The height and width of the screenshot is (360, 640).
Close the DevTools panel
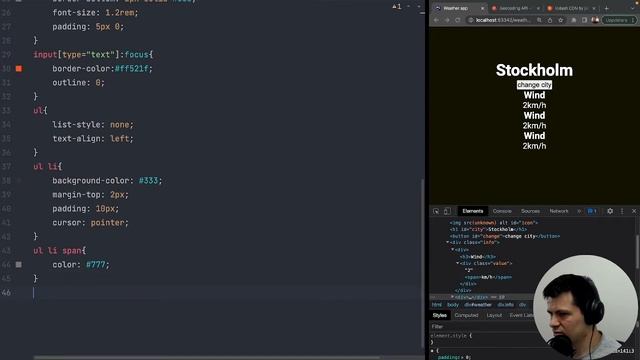pyautogui.click(x=634, y=211)
